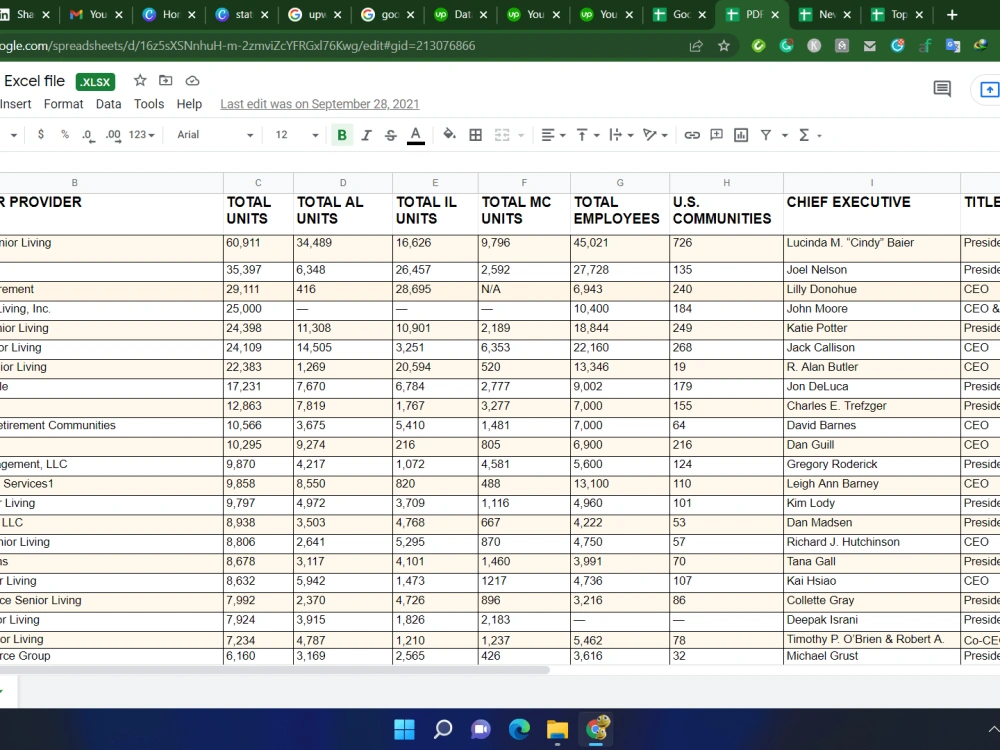Open the font size 12 dropdown
The height and width of the screenshot is (750, 1000).
(297, 135)
